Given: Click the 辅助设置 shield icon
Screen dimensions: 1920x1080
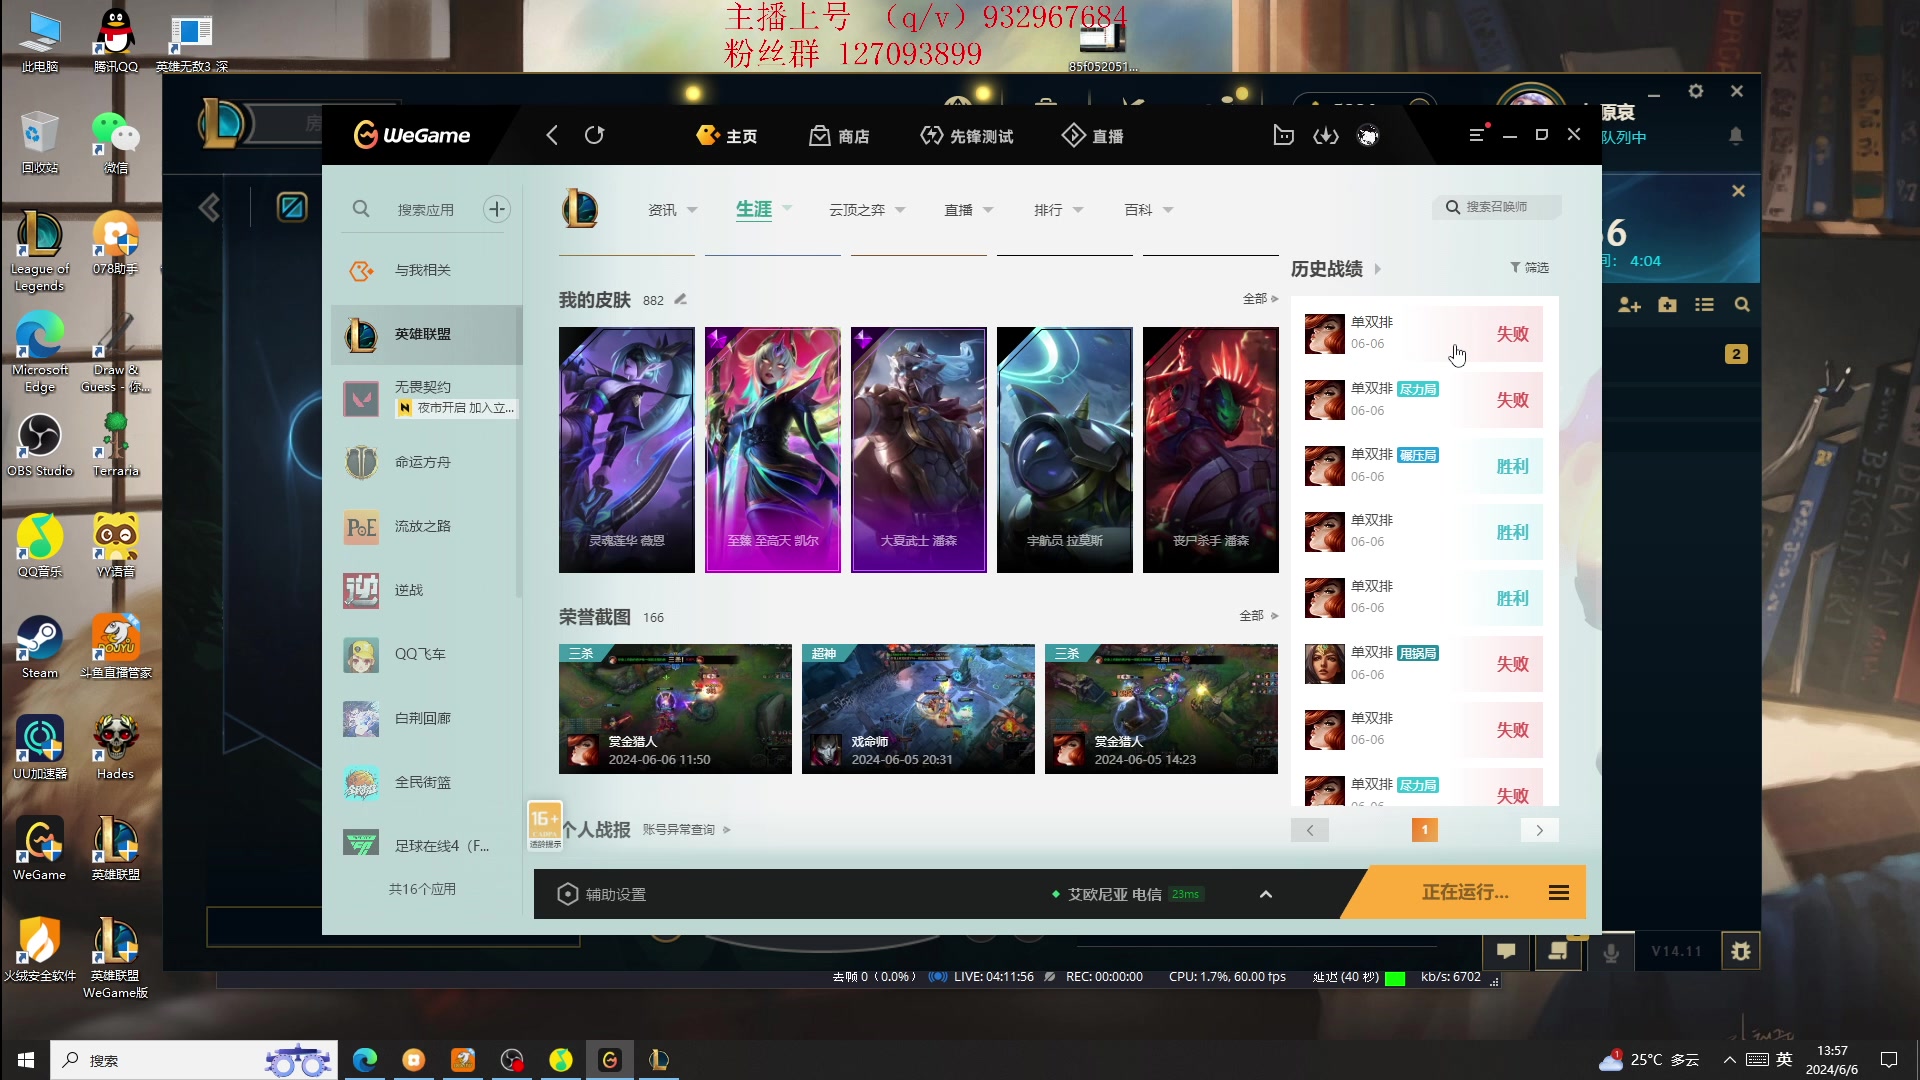Looking at the screenshot, I should pos(567,894).
